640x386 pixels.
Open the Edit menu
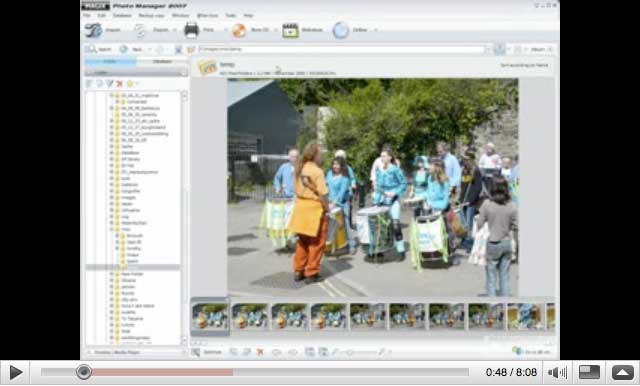(102, 16)
